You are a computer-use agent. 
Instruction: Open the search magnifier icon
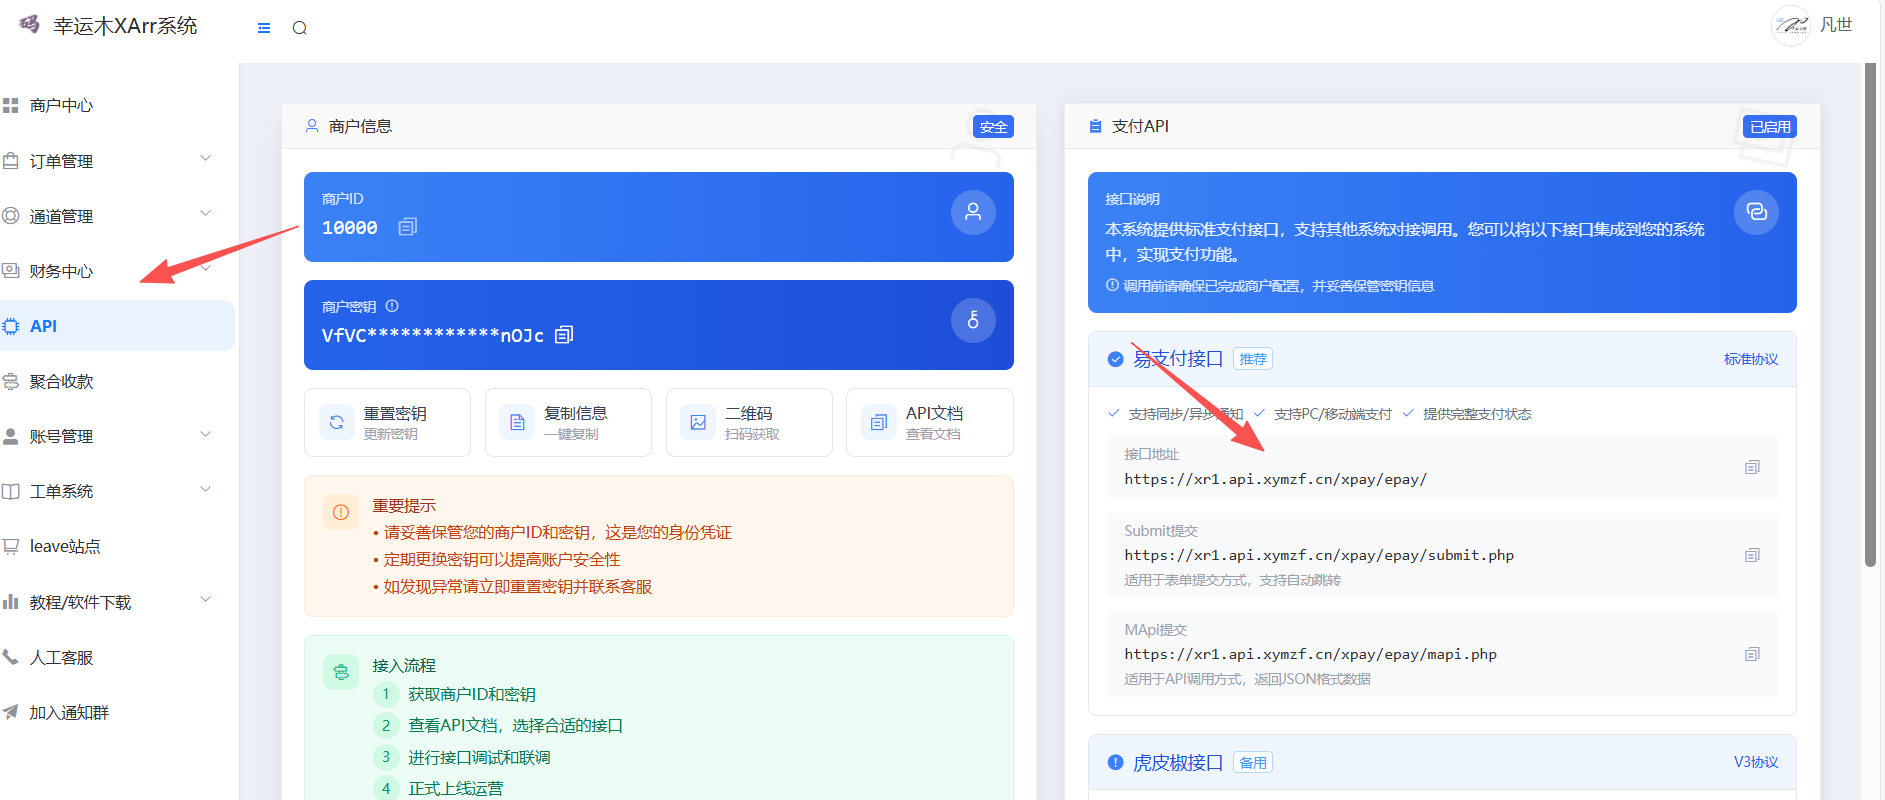299,28
